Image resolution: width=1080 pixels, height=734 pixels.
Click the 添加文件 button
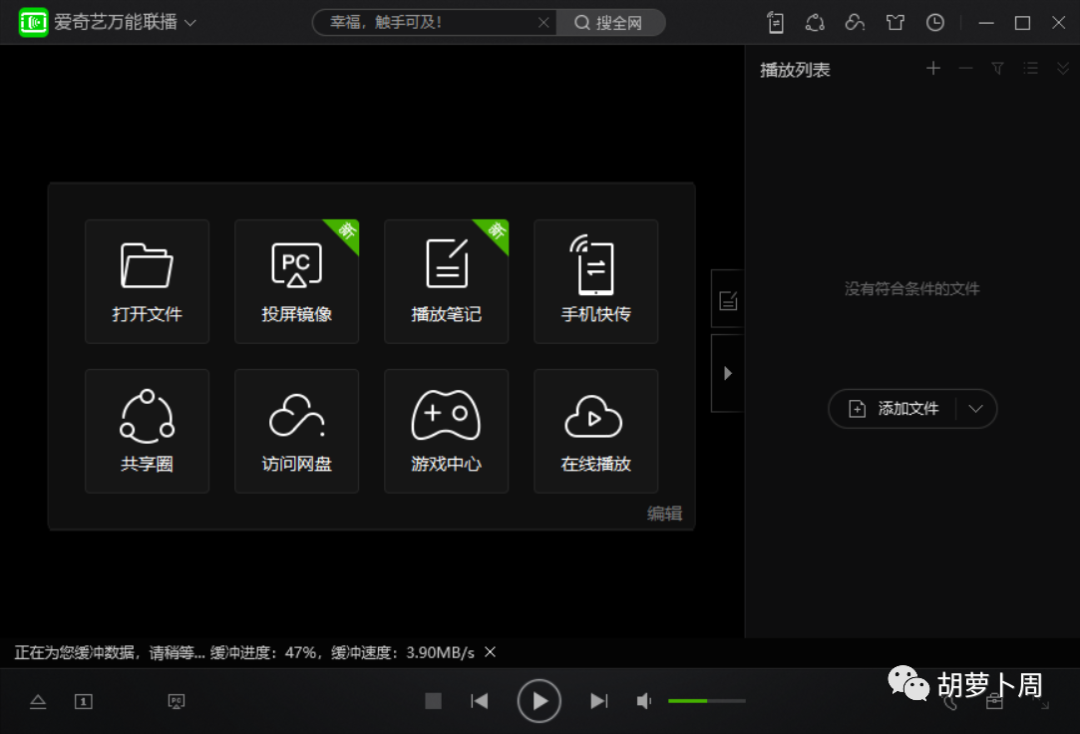[893, 409]
